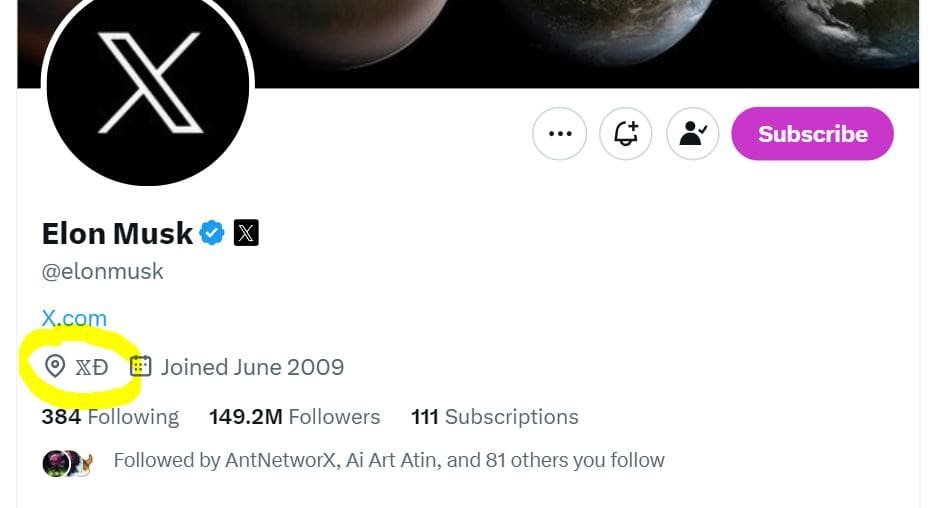Open the 384 Following list
The image size is (935, 508).
click(110, 416)
